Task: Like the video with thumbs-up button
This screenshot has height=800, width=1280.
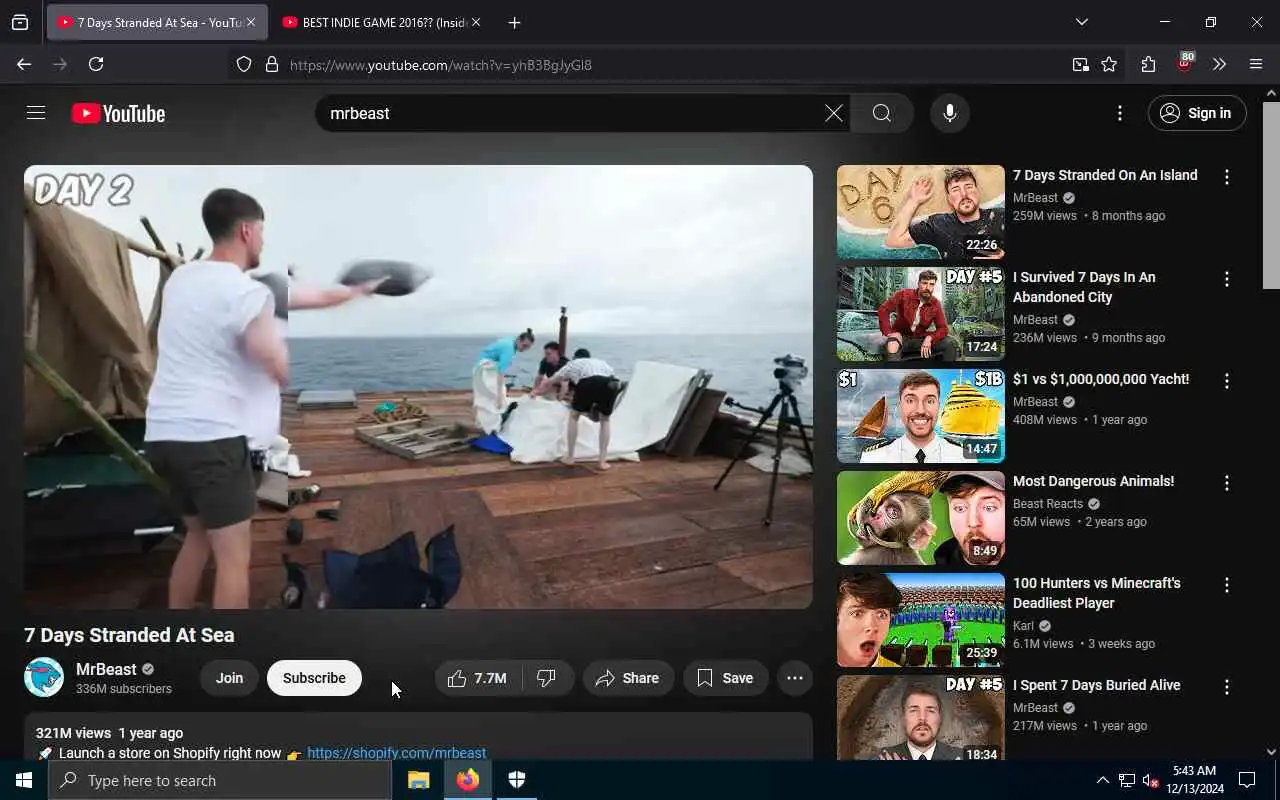Action: coord(478,678)
